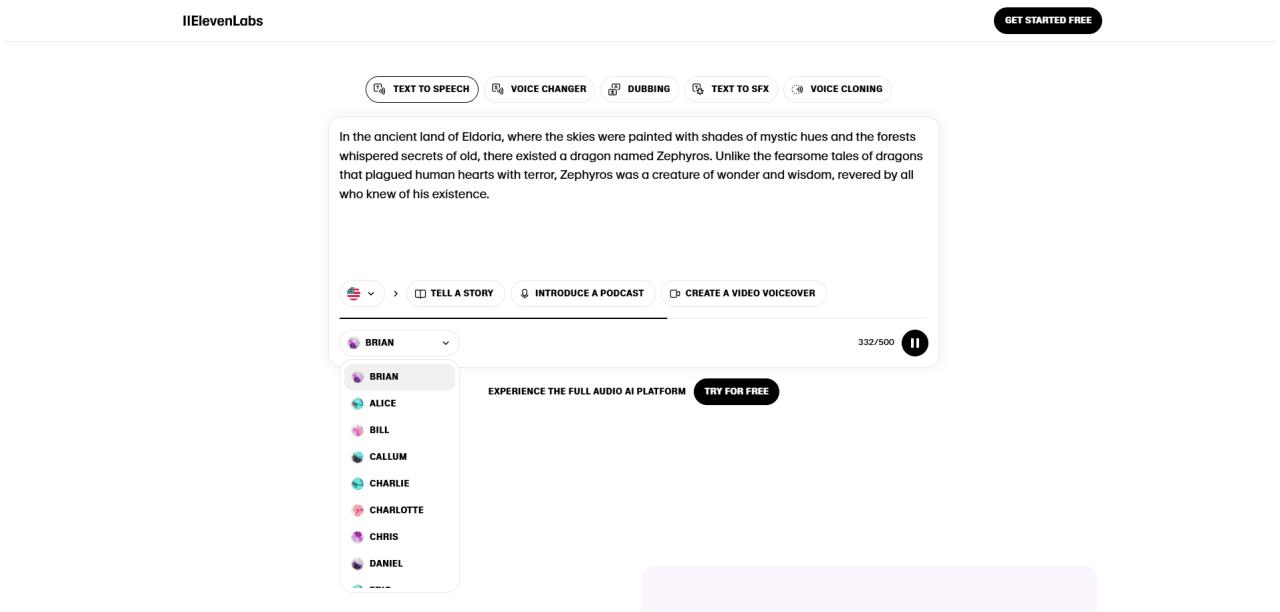Click Callum's dark avatar icon

[357, 457]
